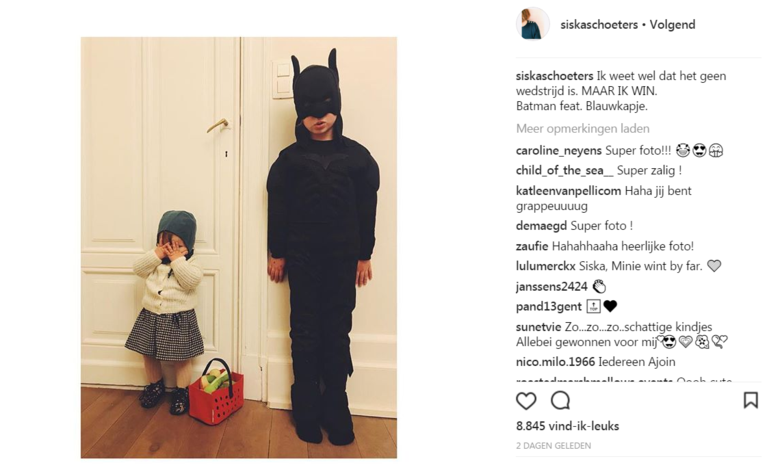
Task: View the 8.845 vind-ik-leuks list
Action: tap(567, 426)
